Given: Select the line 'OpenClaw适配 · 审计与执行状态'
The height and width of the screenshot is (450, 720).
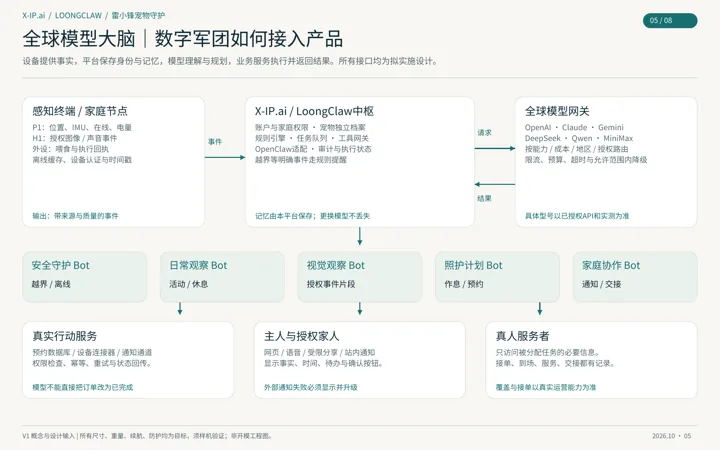Looking at the screenshot, I should click(313, 149).
